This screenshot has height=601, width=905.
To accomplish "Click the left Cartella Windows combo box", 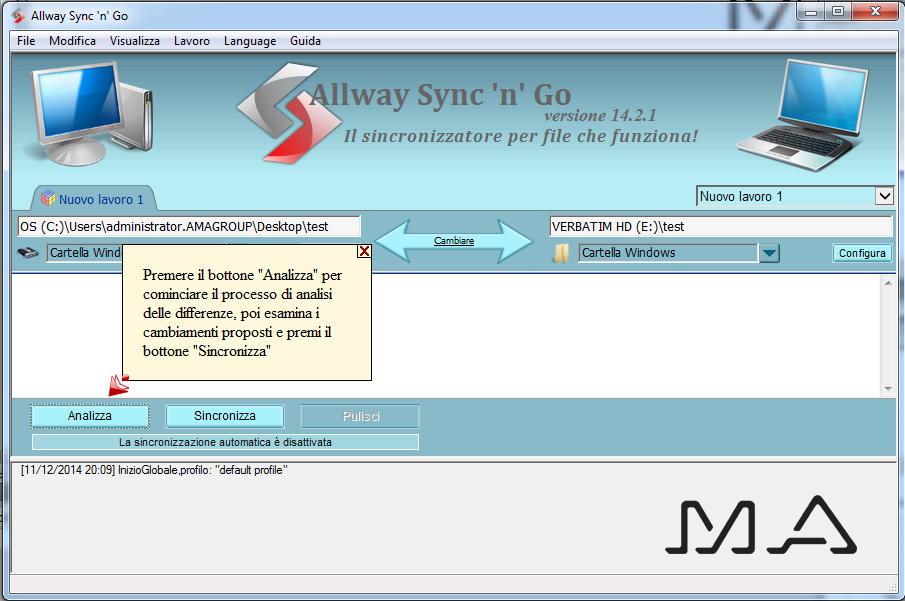I will (x=85, y=253).
